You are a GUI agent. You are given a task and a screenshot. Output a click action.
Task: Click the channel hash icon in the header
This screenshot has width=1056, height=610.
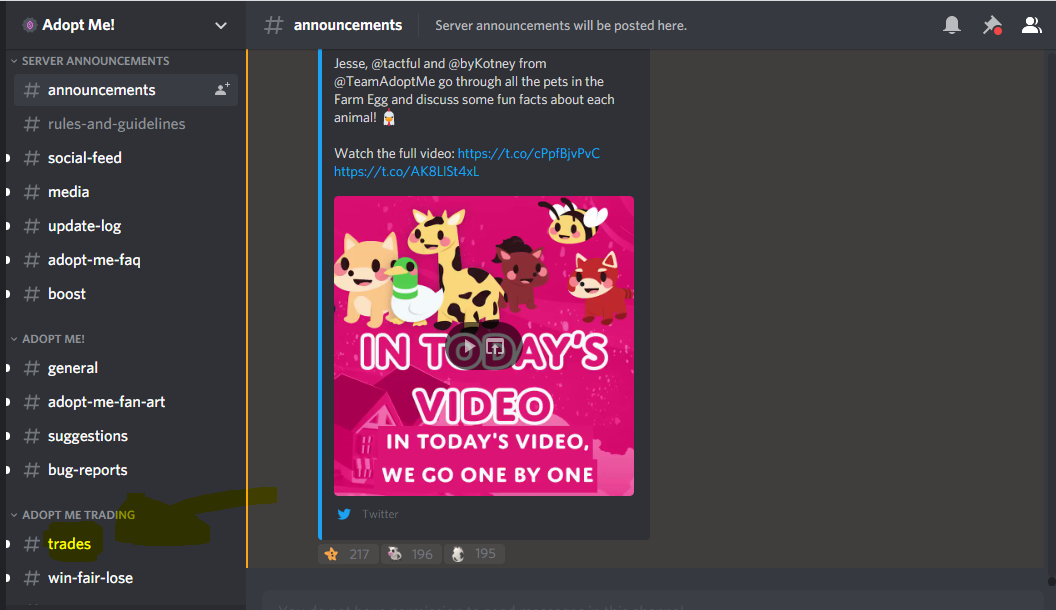coord(273,25)
